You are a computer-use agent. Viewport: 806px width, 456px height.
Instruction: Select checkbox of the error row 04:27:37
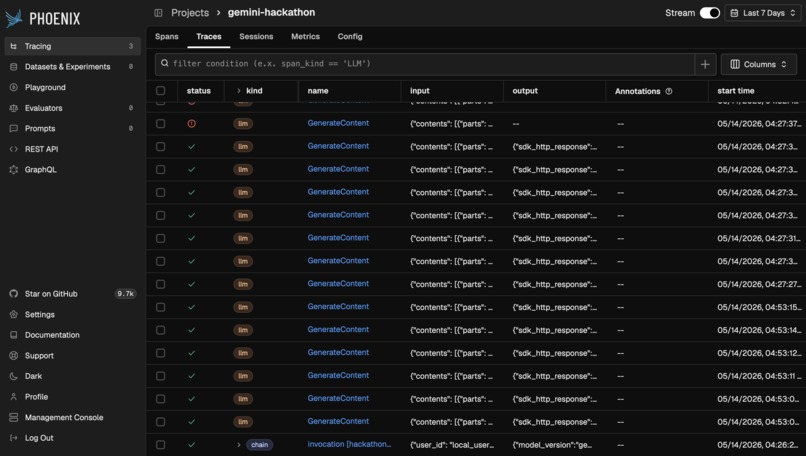[x=160, y=124]
